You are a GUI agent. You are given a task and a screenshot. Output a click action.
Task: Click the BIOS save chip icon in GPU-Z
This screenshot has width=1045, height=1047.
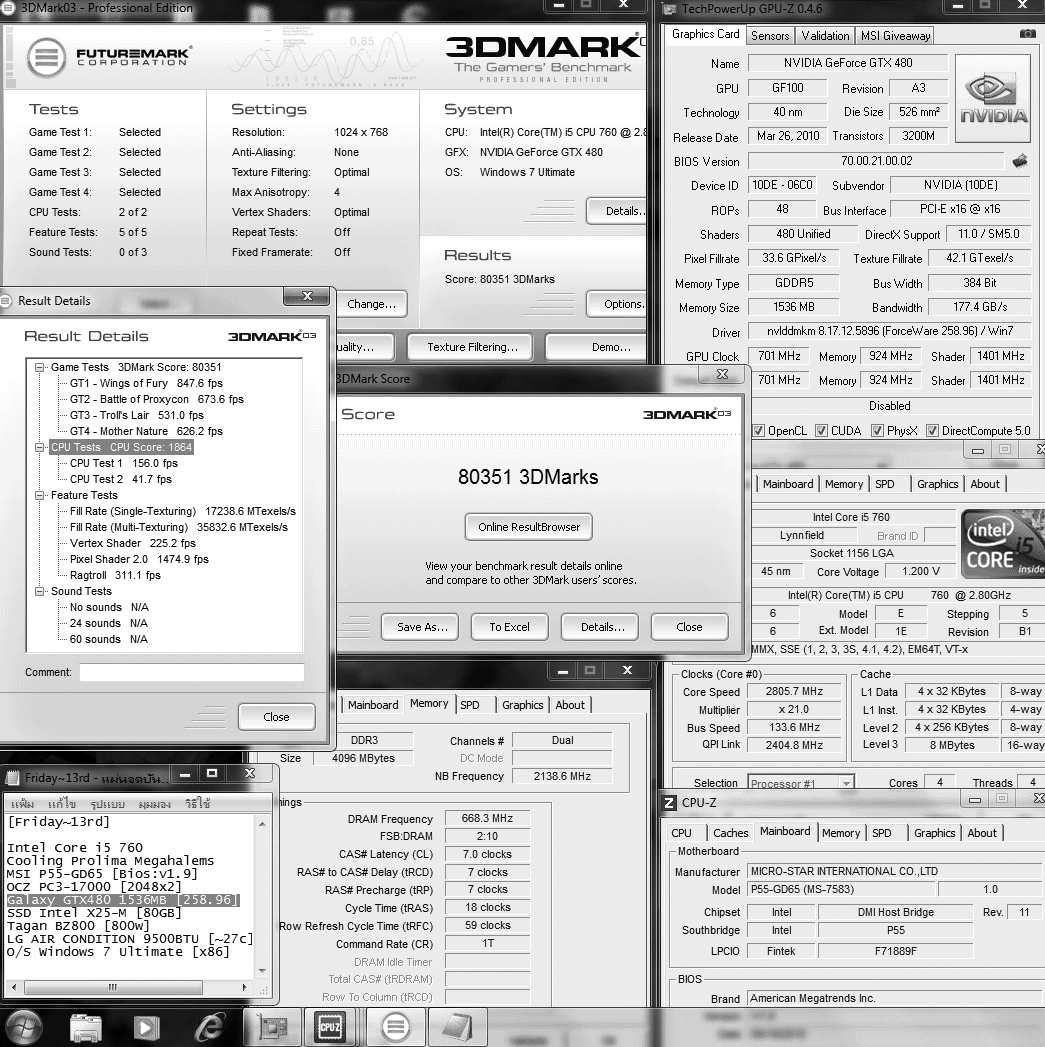[x=1020, y=161]
